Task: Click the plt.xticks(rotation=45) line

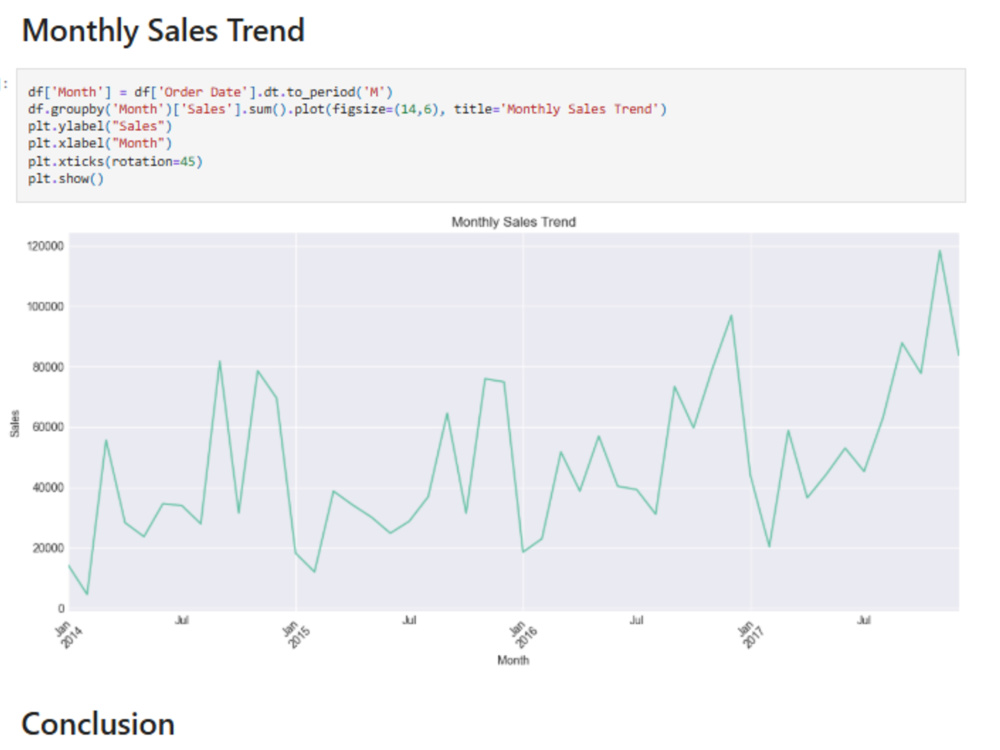Action: (x=115, y=161)
